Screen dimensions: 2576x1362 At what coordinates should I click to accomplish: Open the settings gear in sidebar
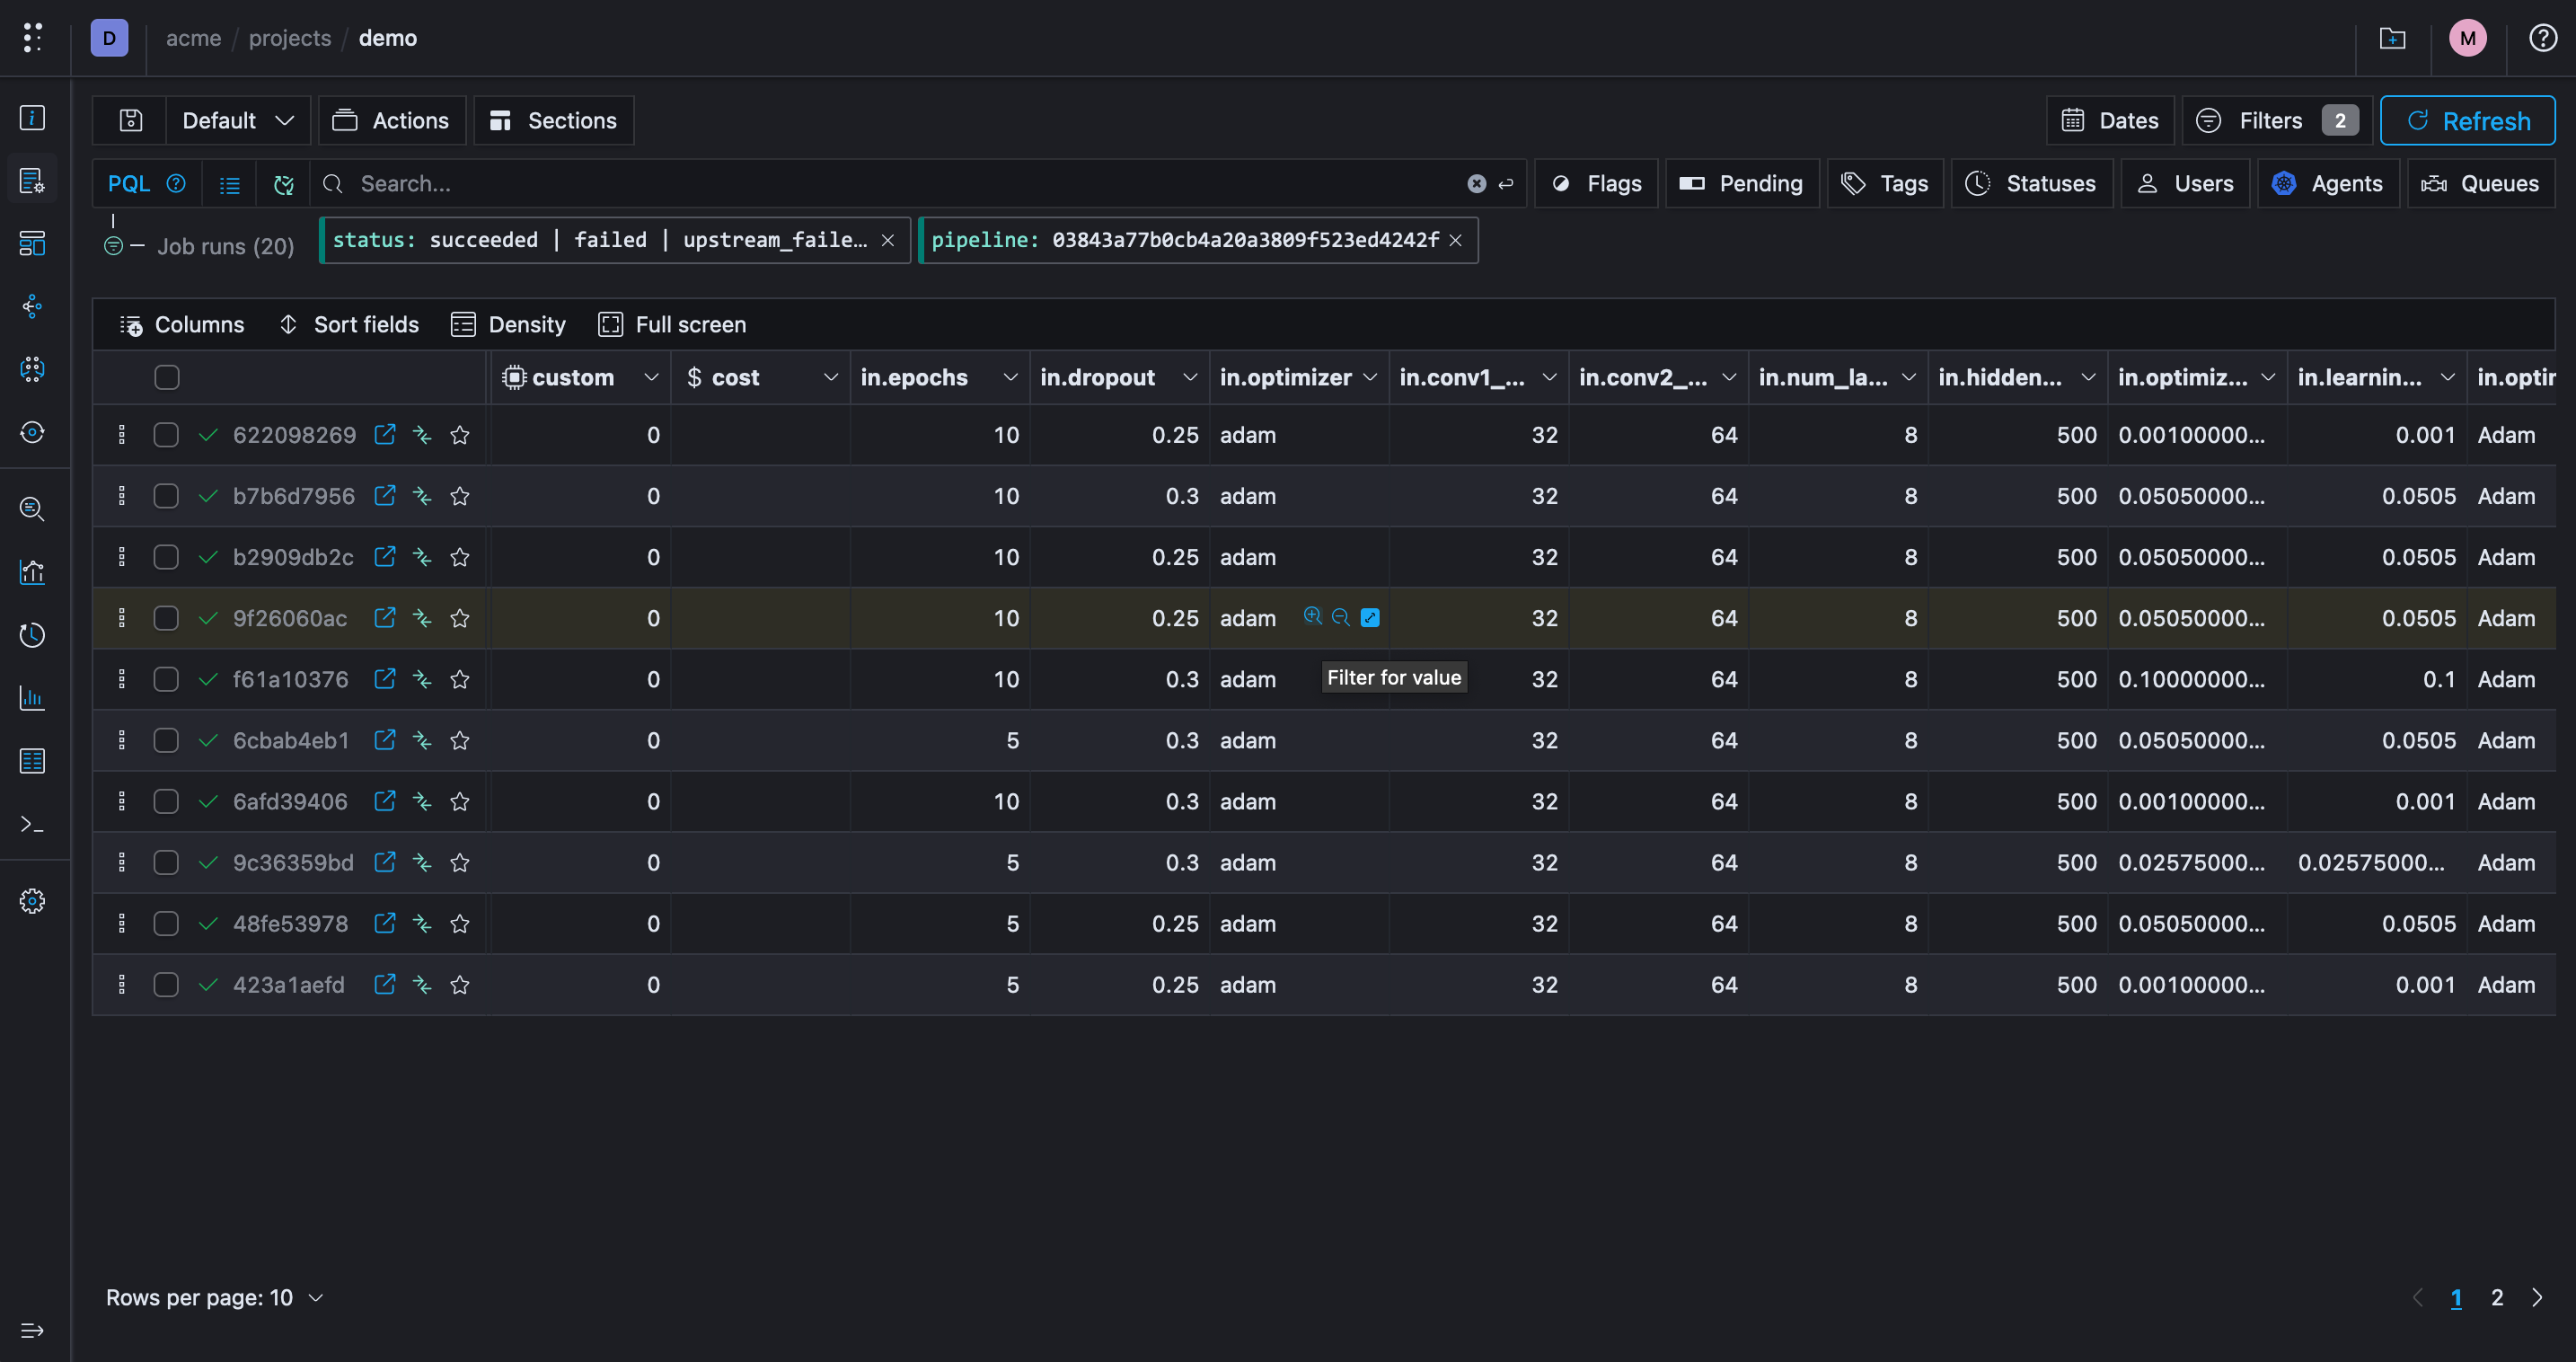pos(32,901)
